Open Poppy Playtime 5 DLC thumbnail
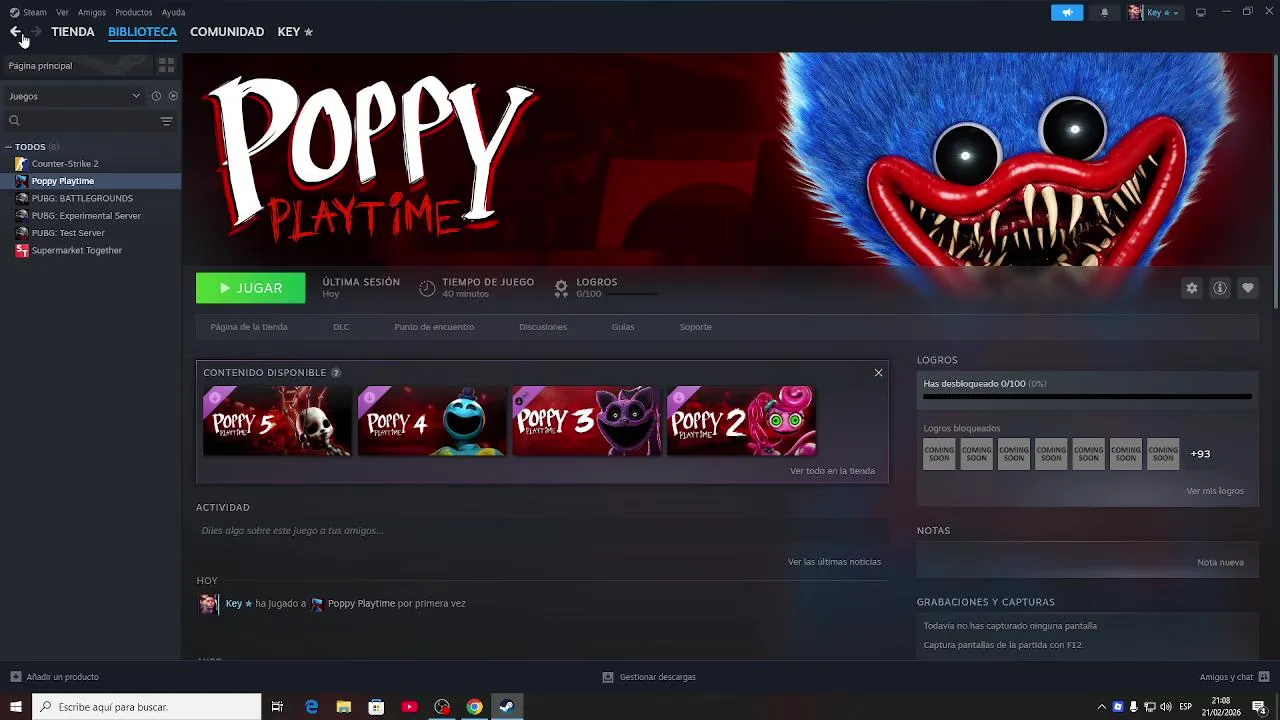The width and height of the screenshot is (1280, 720). [x=277, y=421]
